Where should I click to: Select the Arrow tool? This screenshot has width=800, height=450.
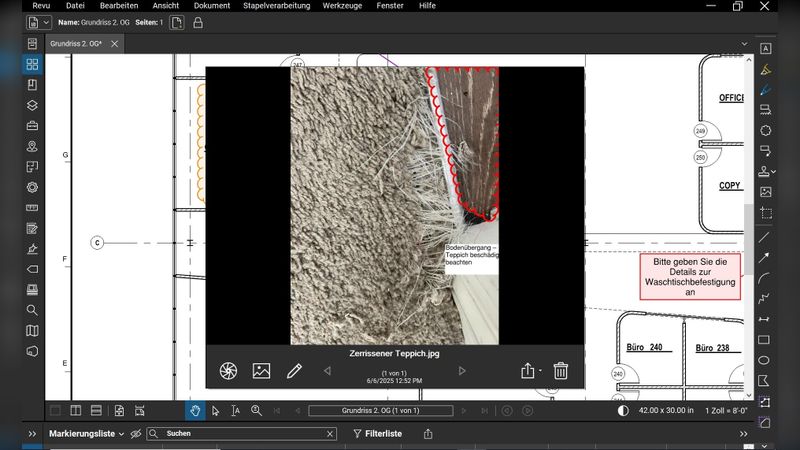pos(764,258)
